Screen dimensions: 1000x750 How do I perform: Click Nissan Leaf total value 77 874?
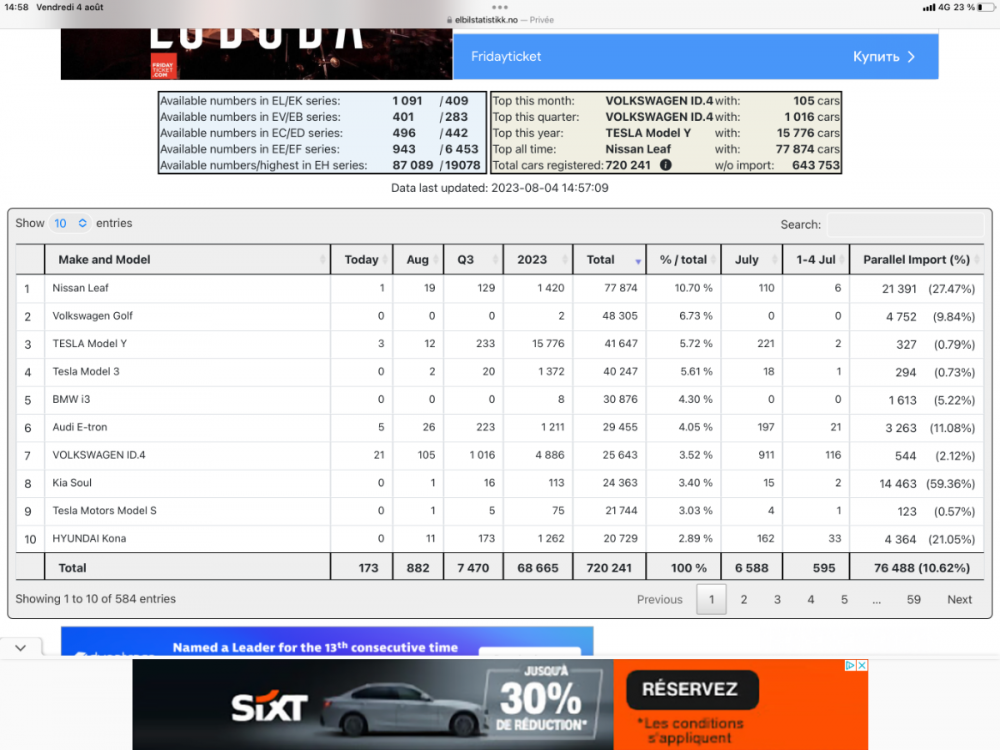point(621,288)
